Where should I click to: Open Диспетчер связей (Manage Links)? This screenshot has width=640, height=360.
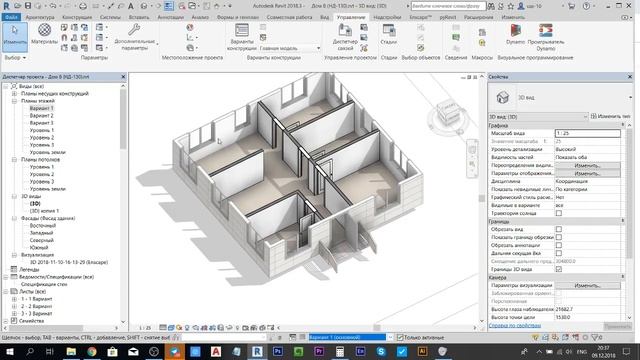pyautogui.click(x=345, y=37)
